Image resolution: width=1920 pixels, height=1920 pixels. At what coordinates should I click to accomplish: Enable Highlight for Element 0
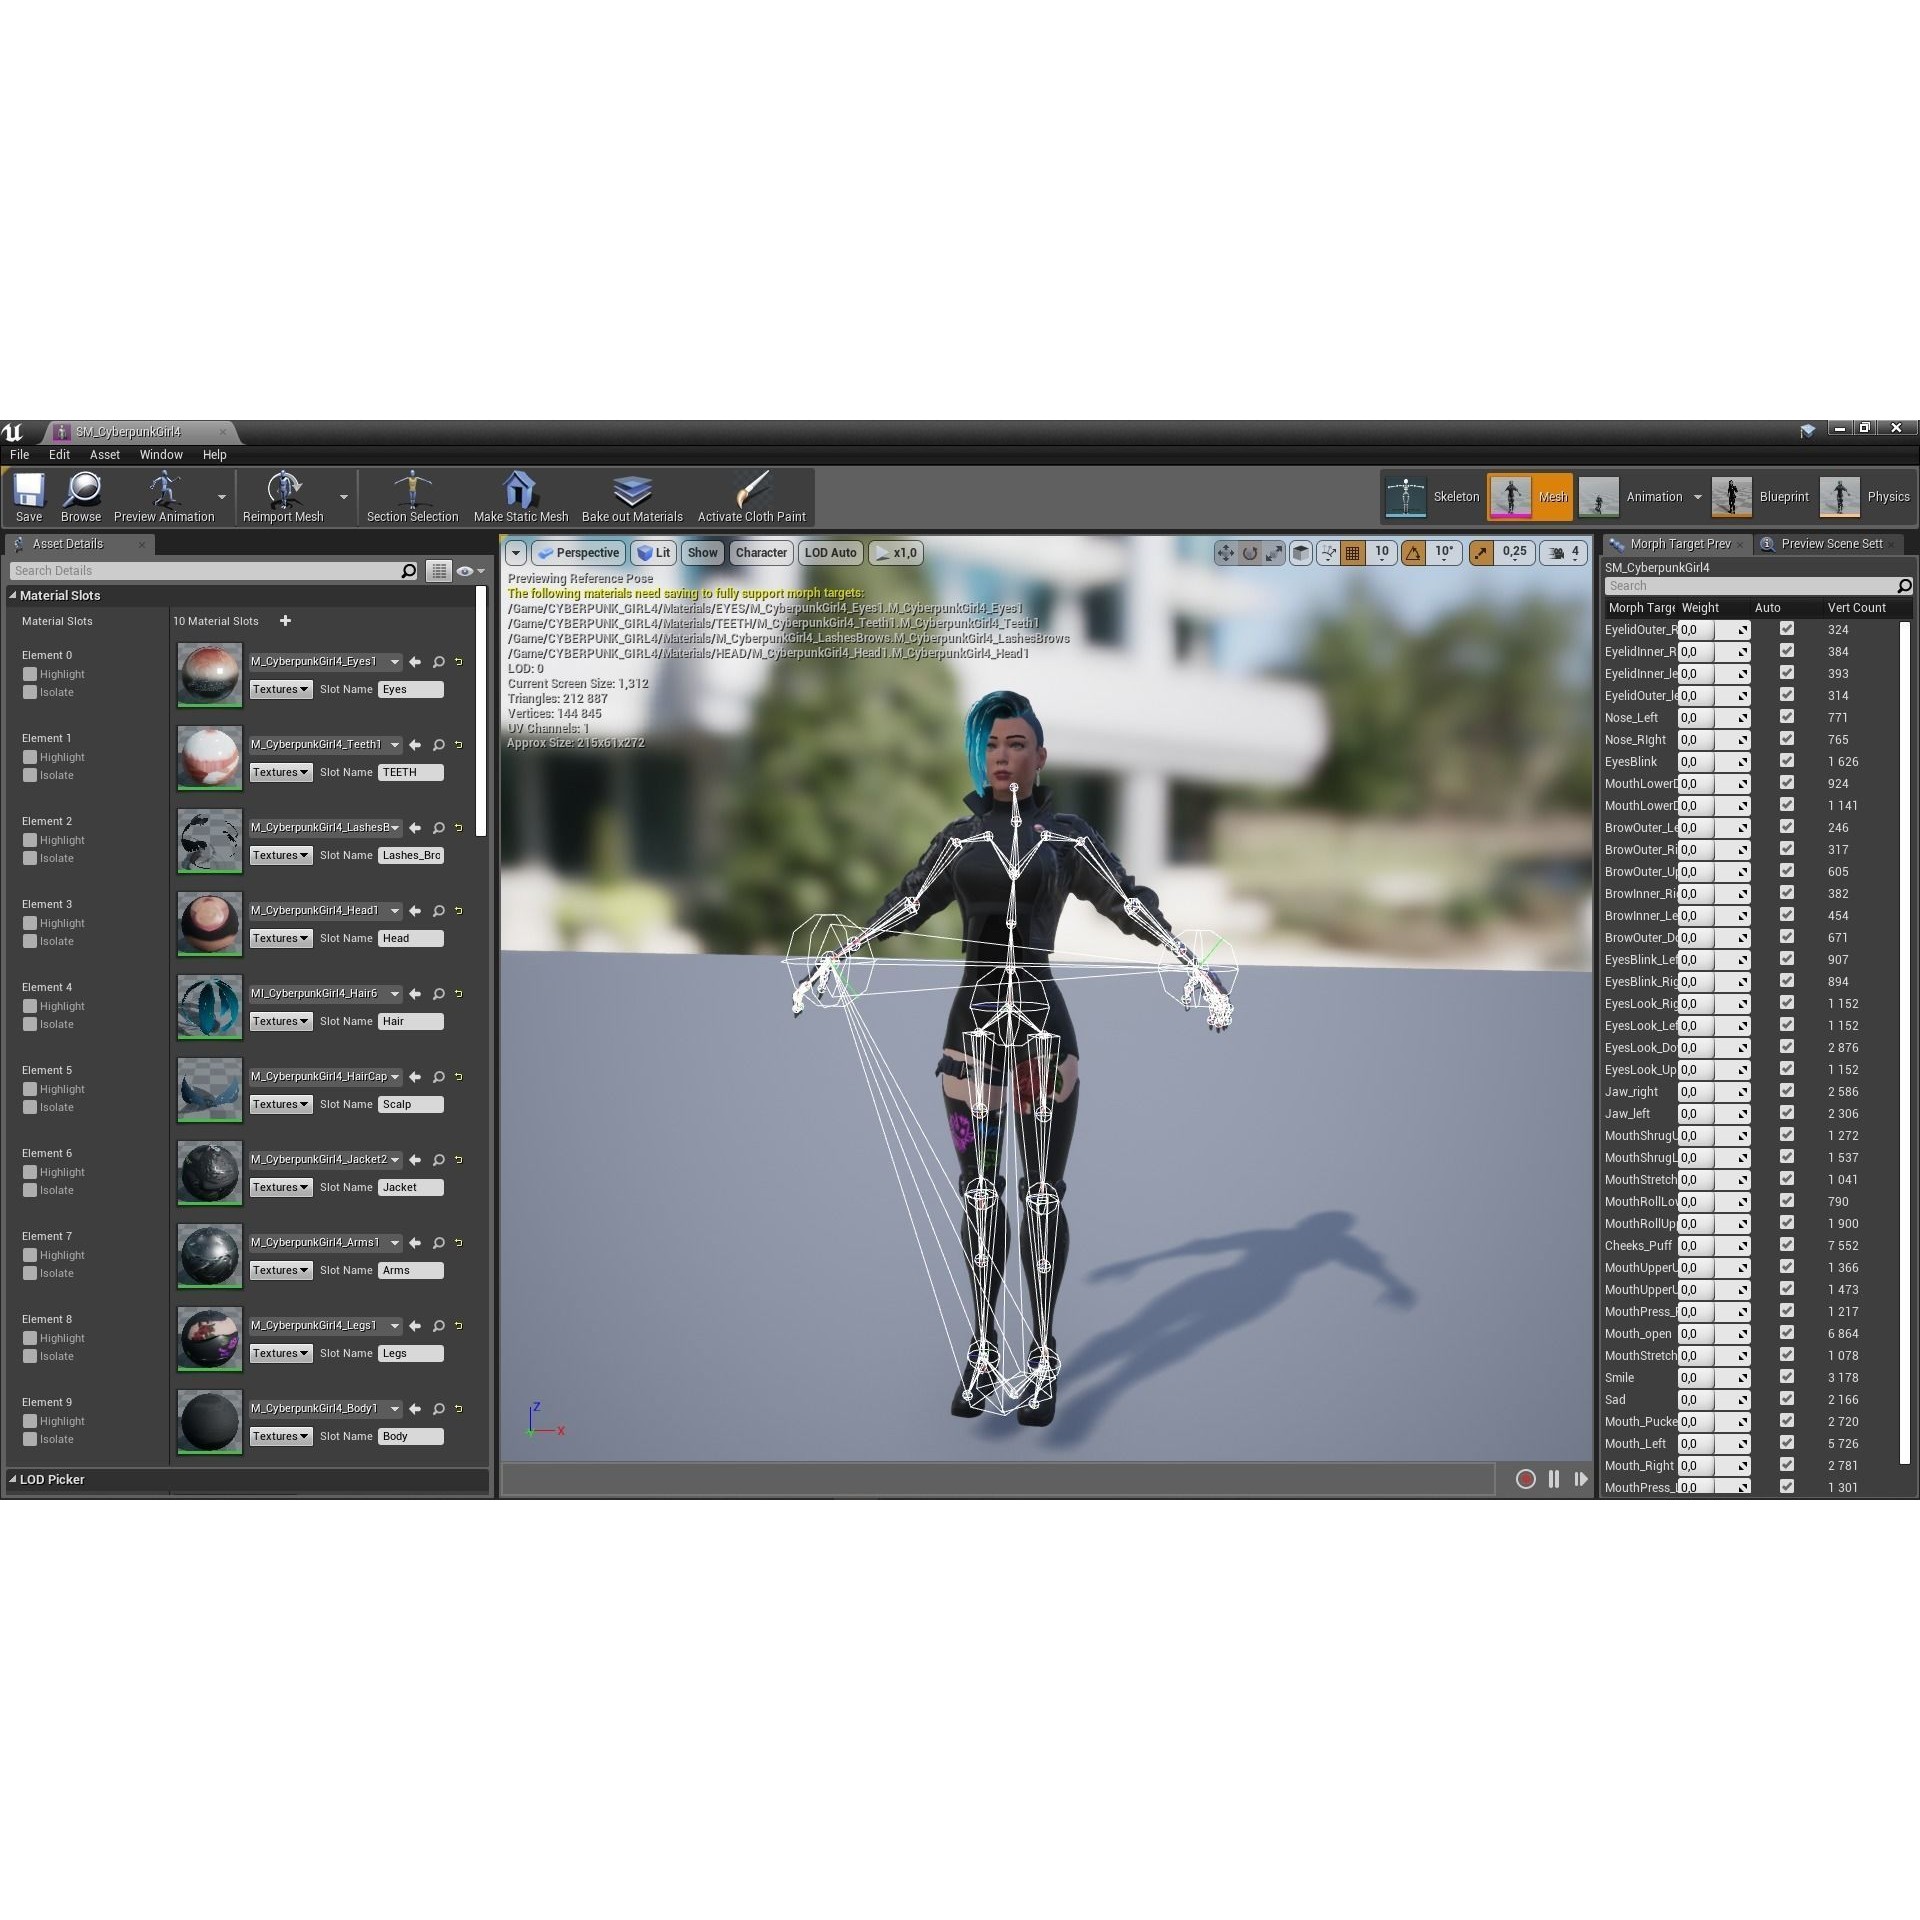(x=31, y=674)
